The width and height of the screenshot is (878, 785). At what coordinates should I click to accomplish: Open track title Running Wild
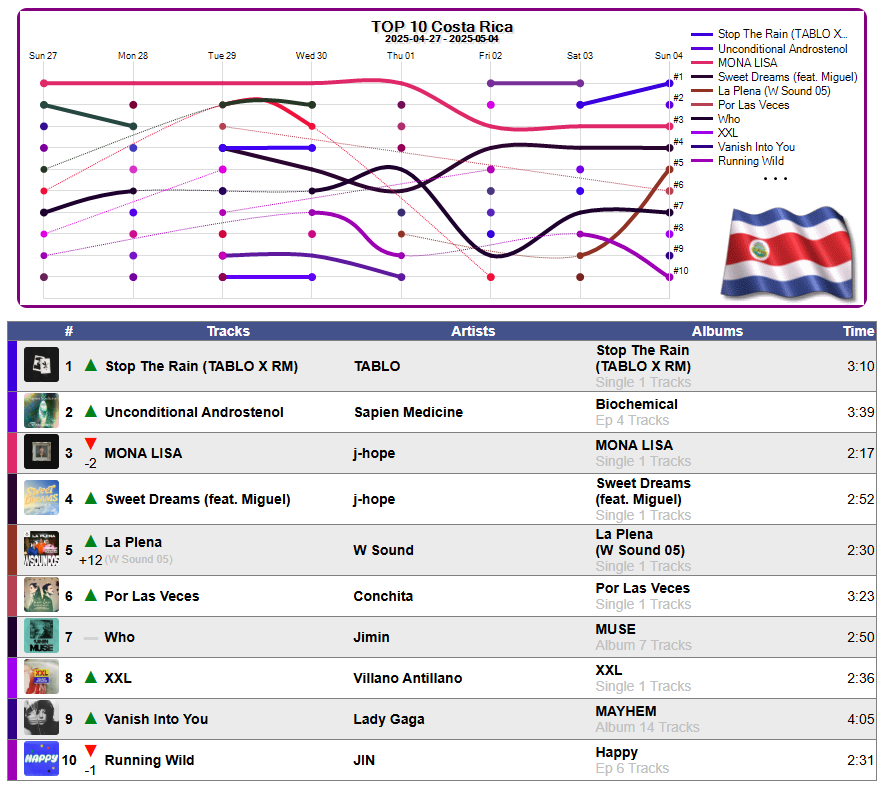click(150, 760)
